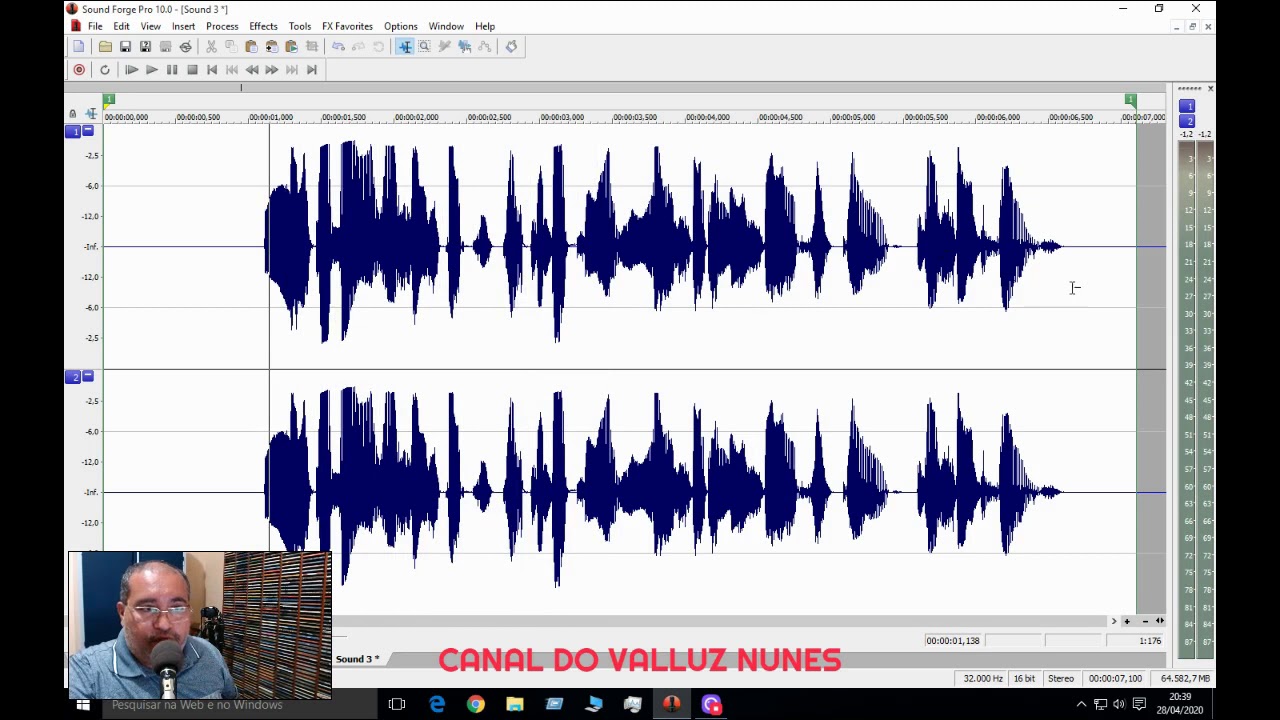Paste the clipboard contents
1280x720 pixels.
click(x=251, y=47)
